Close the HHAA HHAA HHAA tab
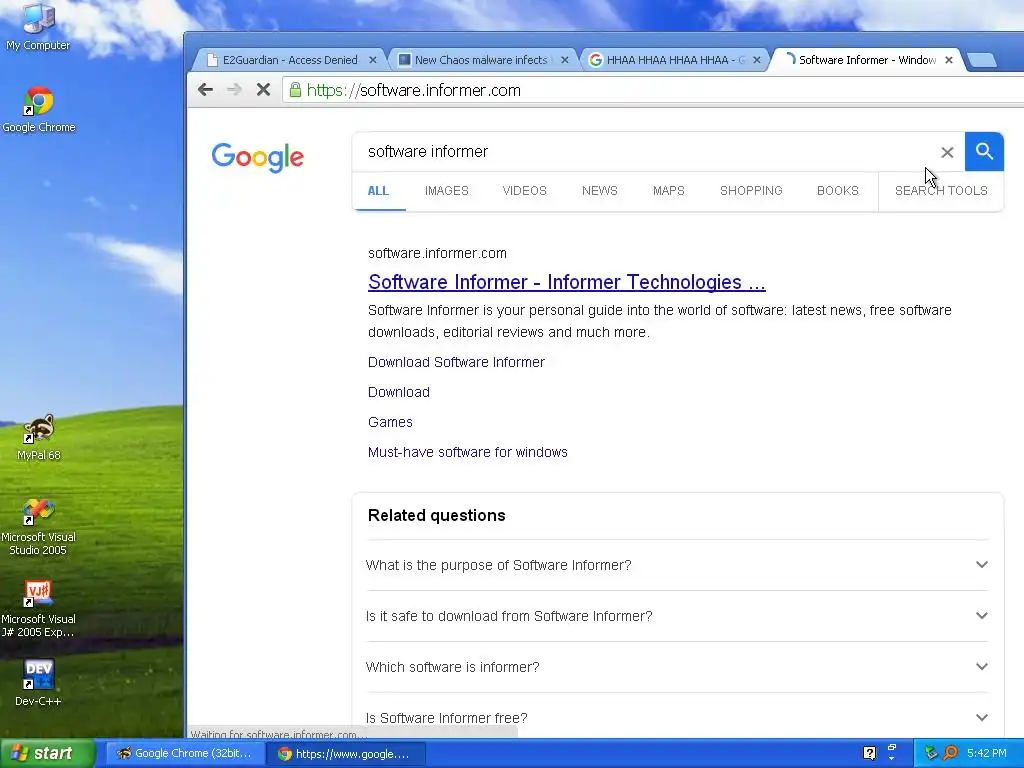 coord(757,60)
